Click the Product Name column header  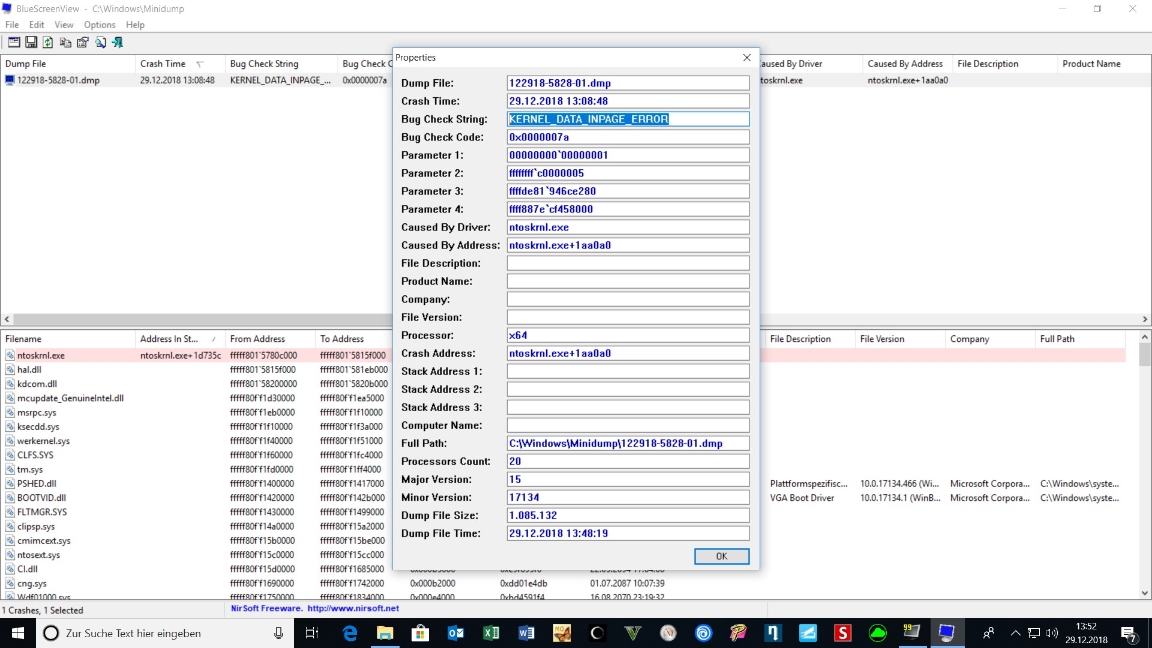point(1104,64)
